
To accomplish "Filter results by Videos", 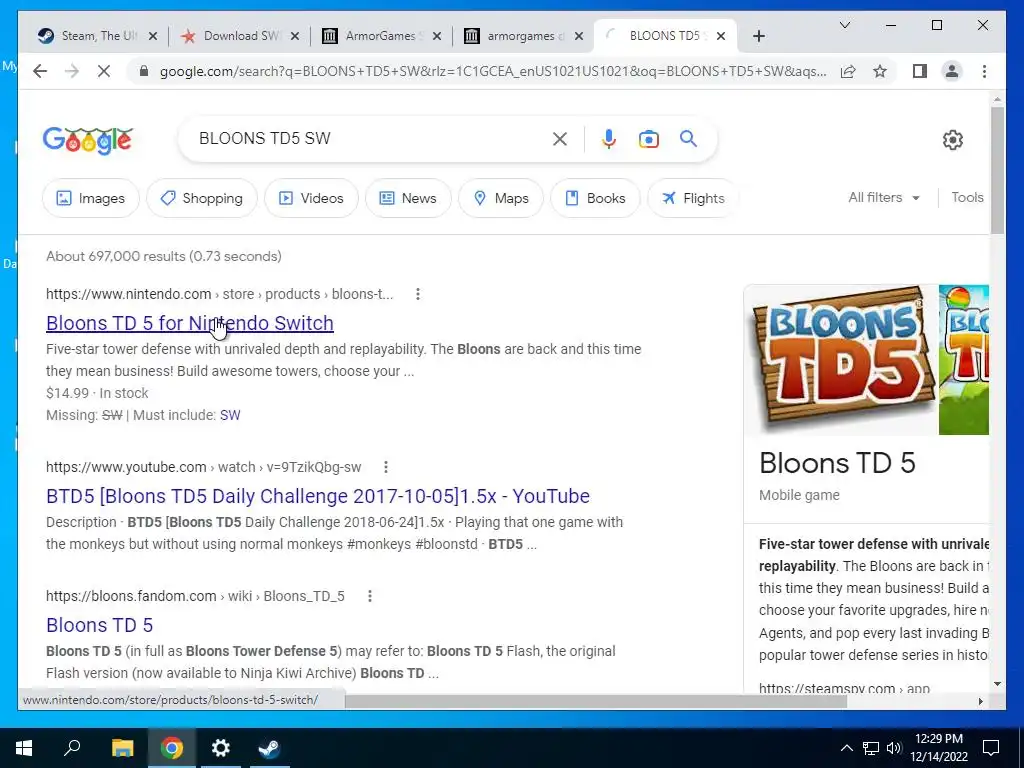I will (311, 198).
